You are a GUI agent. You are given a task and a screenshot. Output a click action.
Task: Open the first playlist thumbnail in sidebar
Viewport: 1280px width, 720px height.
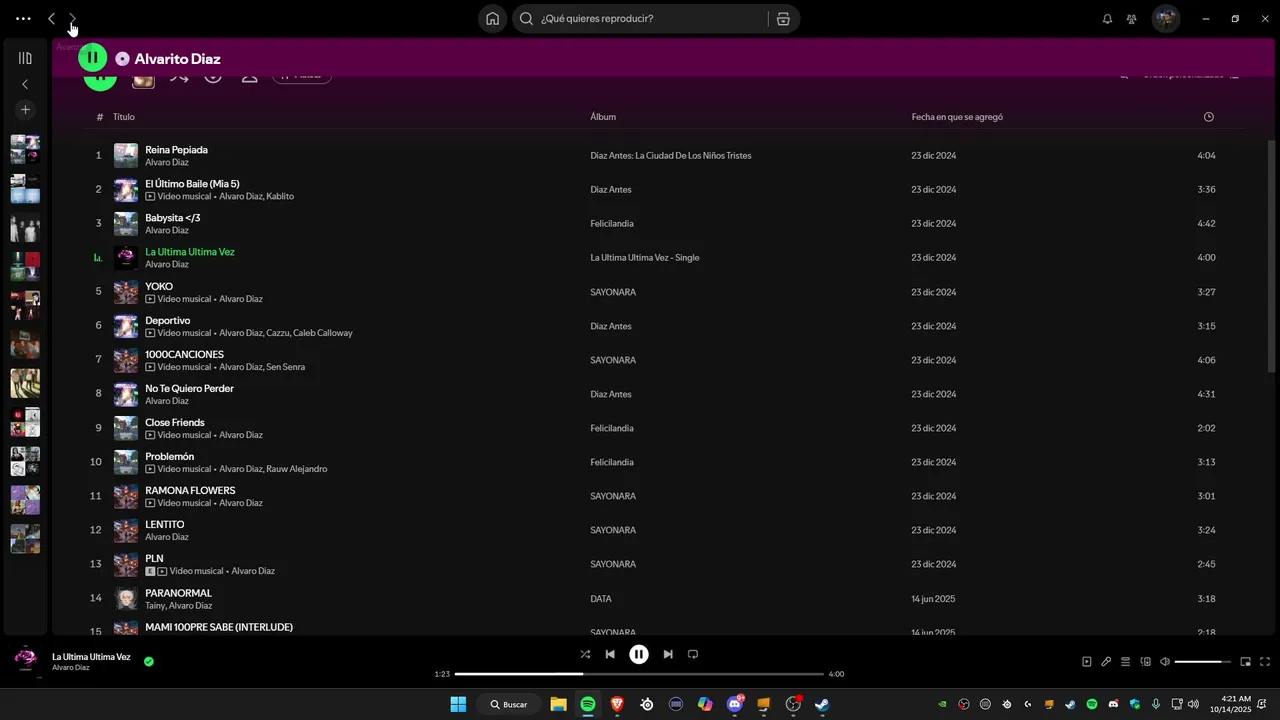pos(25,149)
